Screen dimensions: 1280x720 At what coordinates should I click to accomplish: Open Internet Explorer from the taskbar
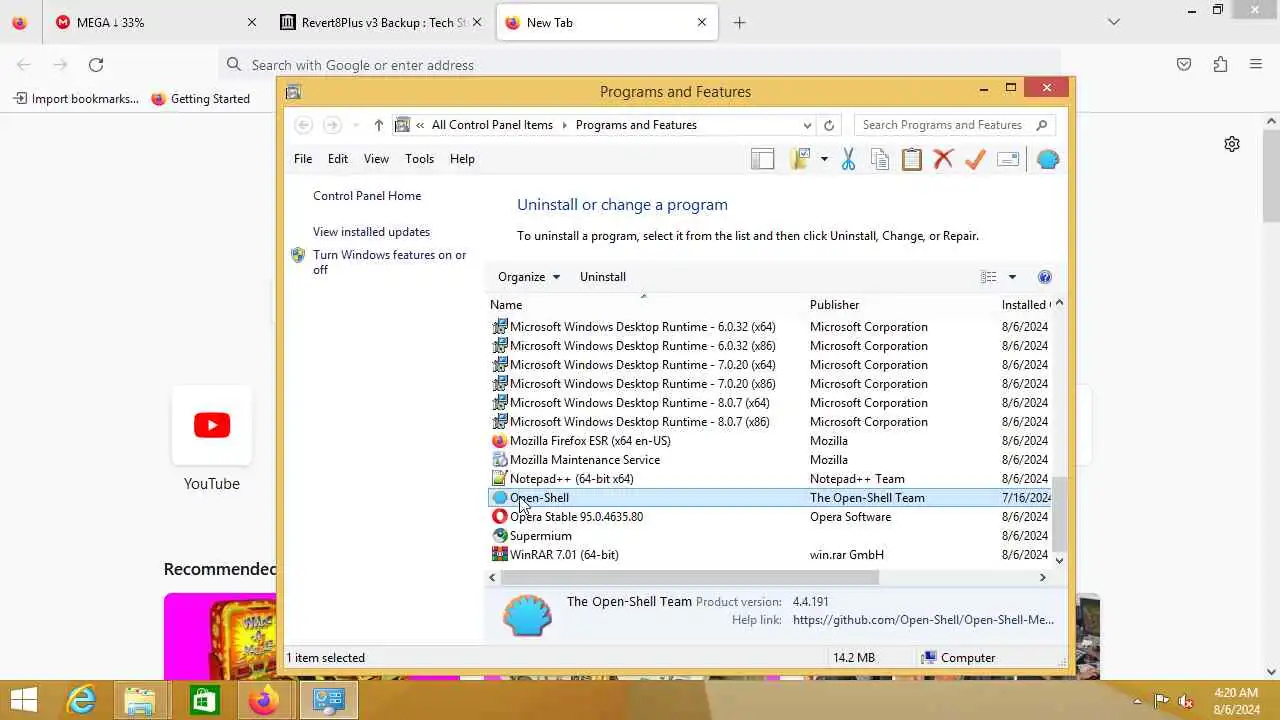click(80, 700)
